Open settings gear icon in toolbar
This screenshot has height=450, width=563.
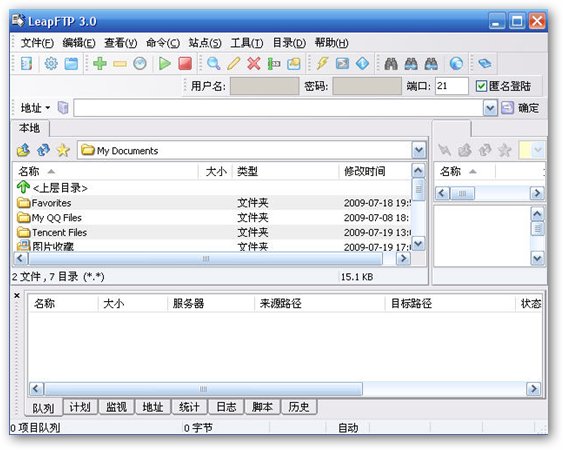point(51,64)
